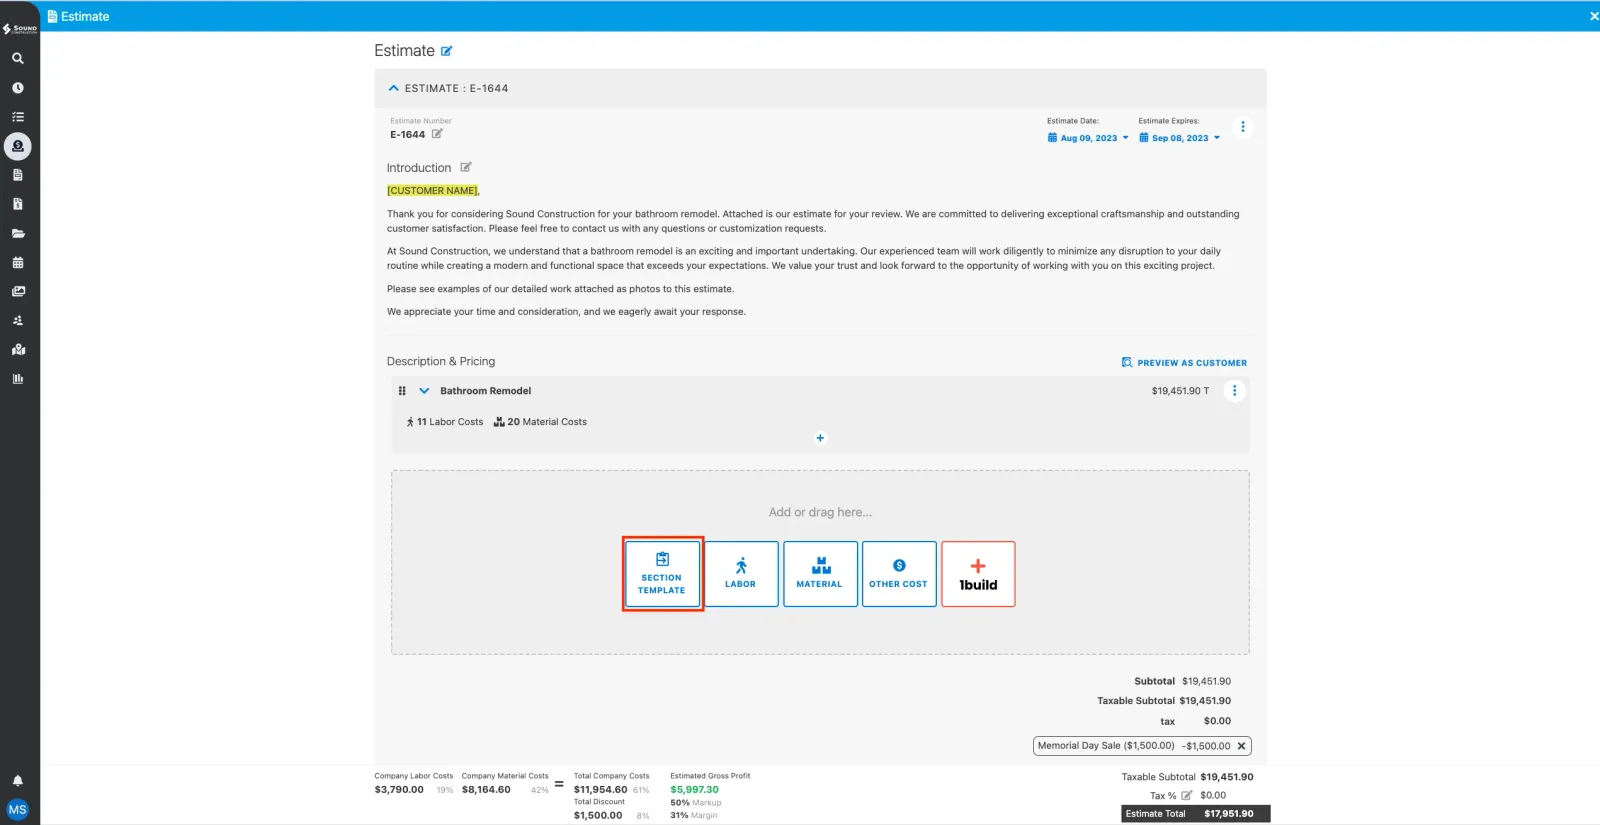The height and width of the screenshot is (825, 1600).
Task: Open the MS user avatar
Action: [18, 809]
